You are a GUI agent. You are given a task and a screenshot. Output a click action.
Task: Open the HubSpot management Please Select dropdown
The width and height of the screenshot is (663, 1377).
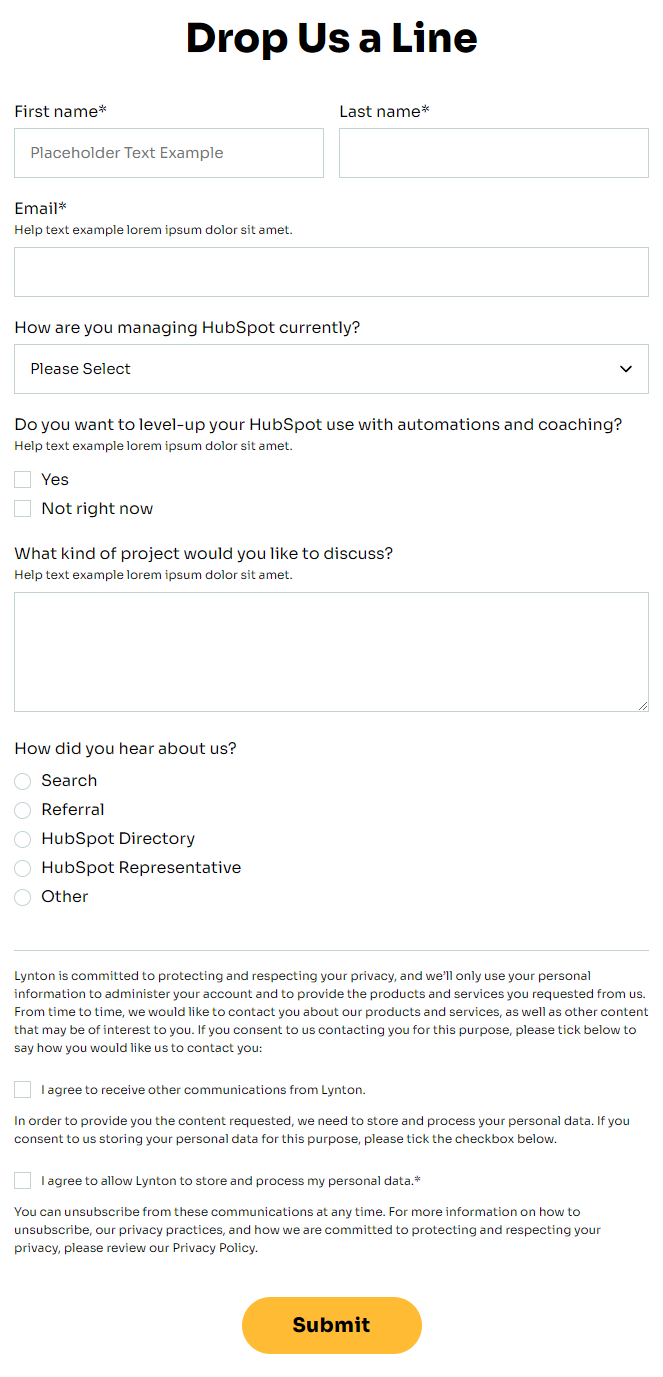(x=331, y=369)
